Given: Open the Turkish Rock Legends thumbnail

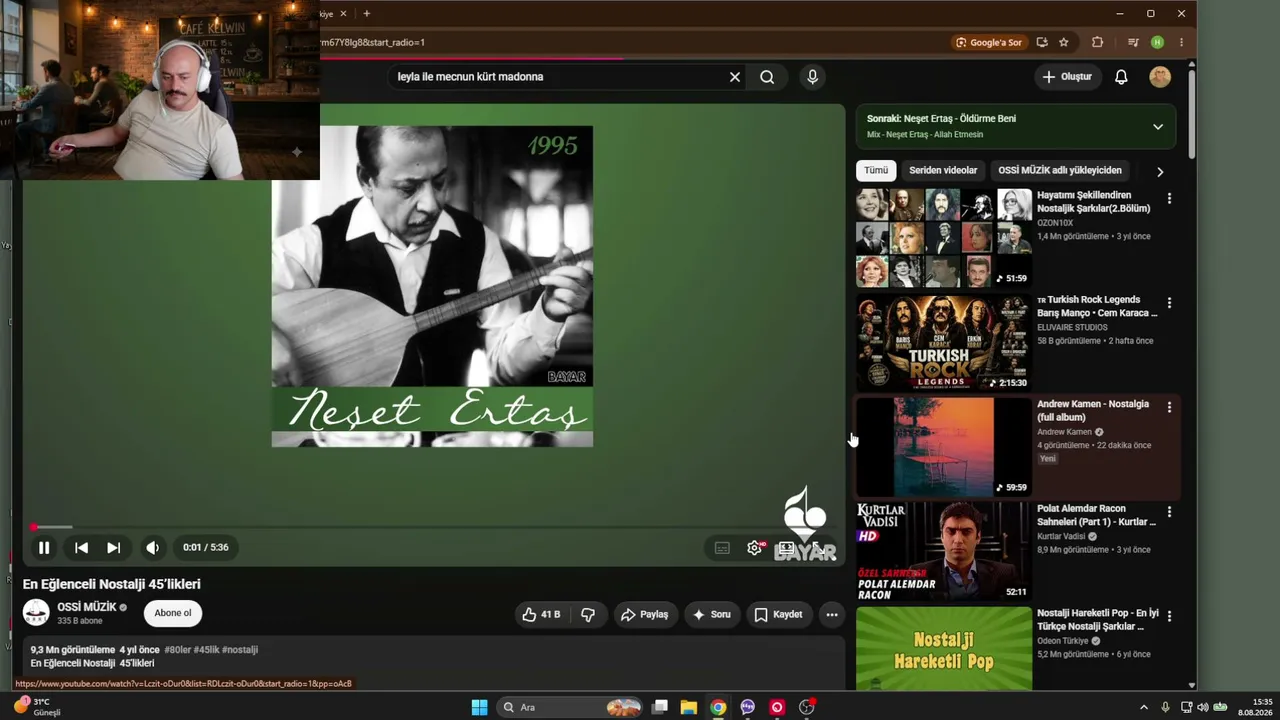Looking at the screenshot, I should [944, 342].
